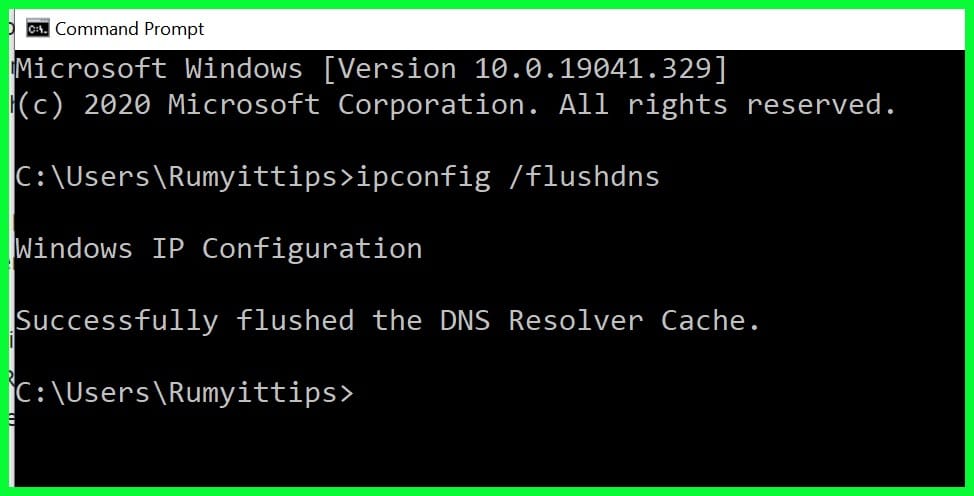The height and width of the screenshot is (496, 974).
Task: Click the Microsoft Windows version line
Action: pos(371,68)
